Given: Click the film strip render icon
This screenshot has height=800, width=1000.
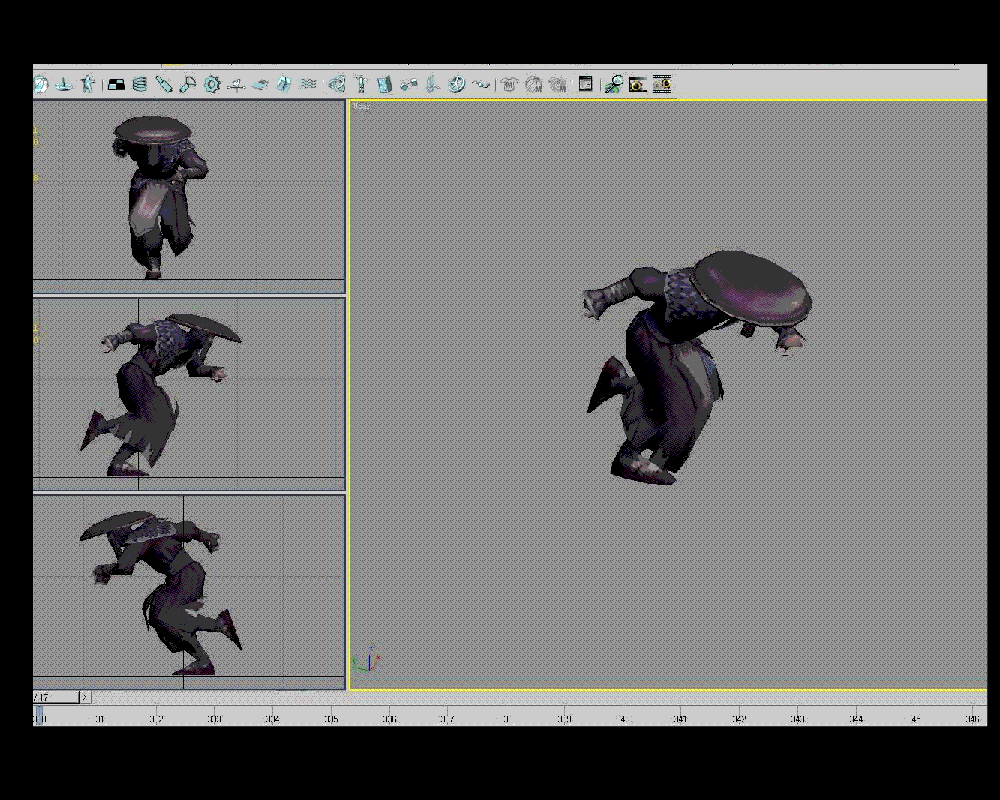Looking at the screenshot, I should coord(662,84).
